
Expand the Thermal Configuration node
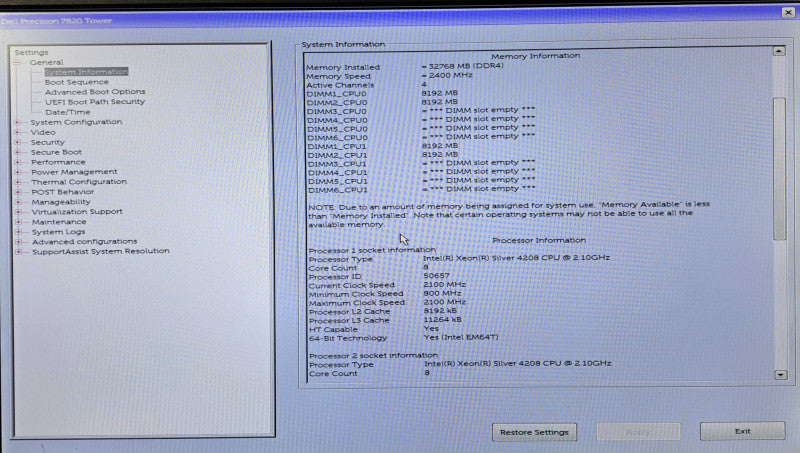tap(18, 182)
